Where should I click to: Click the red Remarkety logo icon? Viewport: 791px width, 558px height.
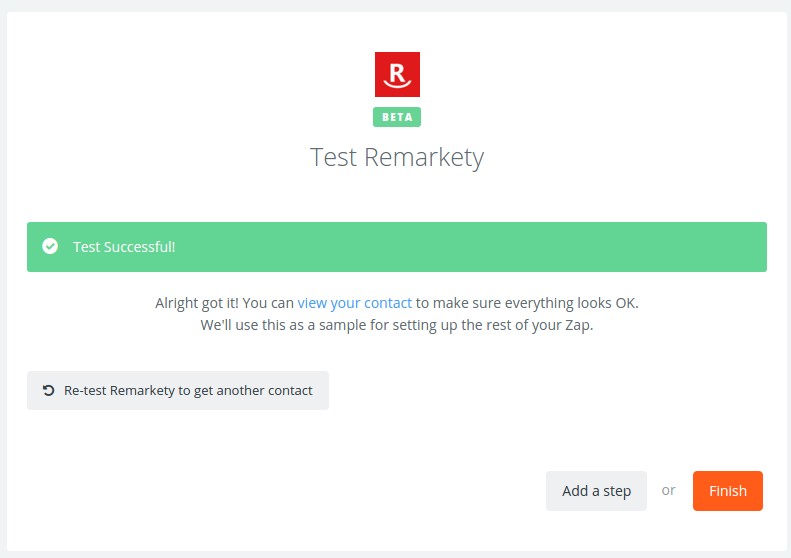point(397,74)
